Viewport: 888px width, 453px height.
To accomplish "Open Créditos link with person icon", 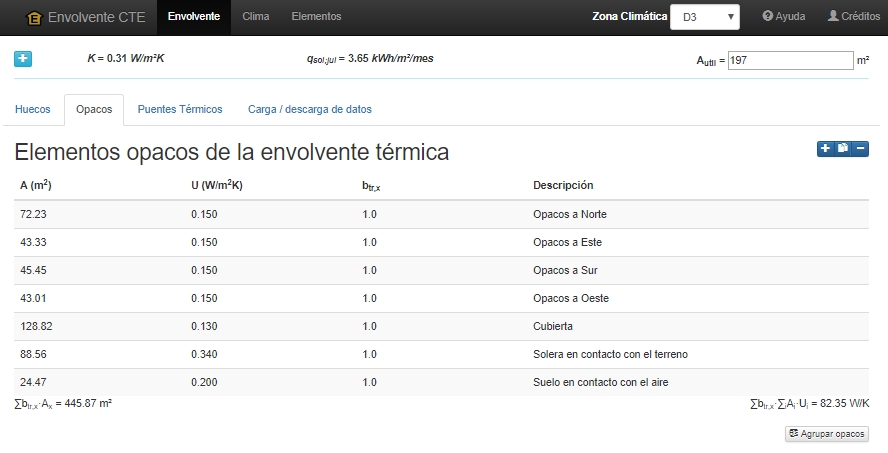I will 854,16.
